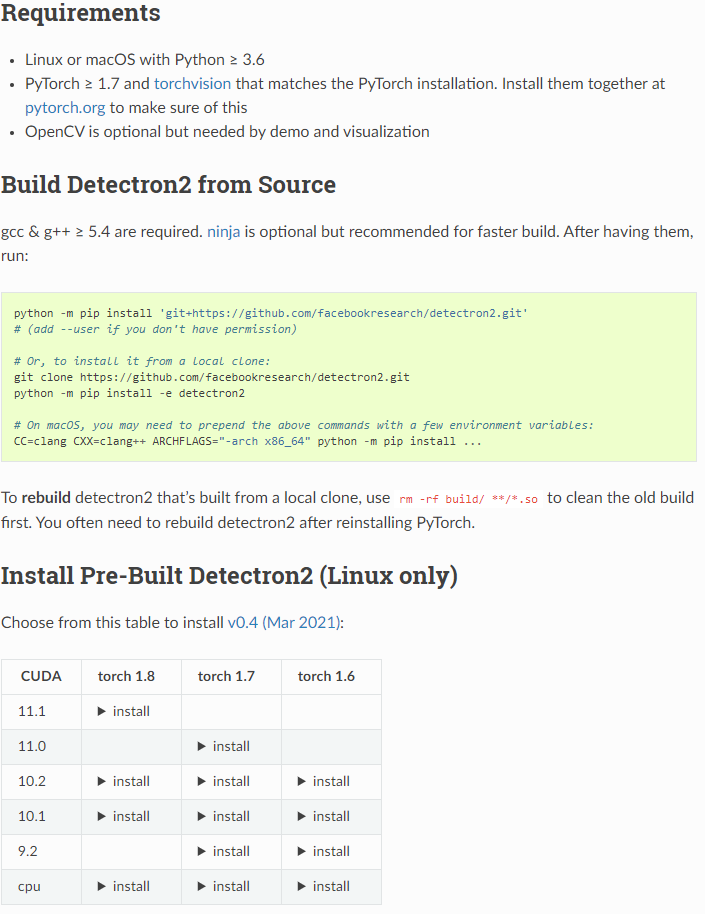The image size is (705, 914).
Task: Expand install for CUDA 9.2 torch 1.7
Action: [x=223, y=851]
